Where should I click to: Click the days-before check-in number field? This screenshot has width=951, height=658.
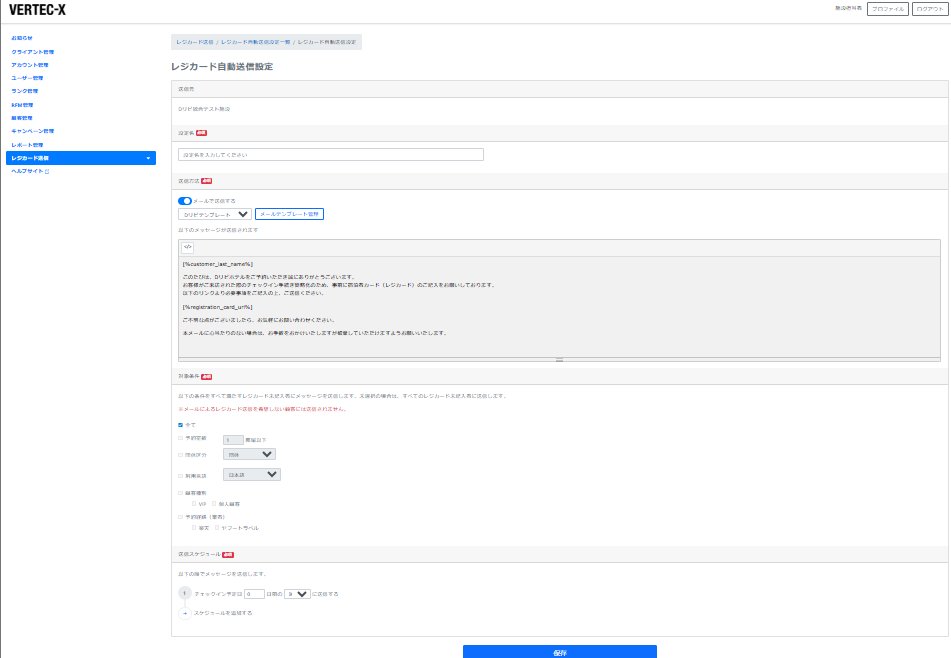coord(255,594)
